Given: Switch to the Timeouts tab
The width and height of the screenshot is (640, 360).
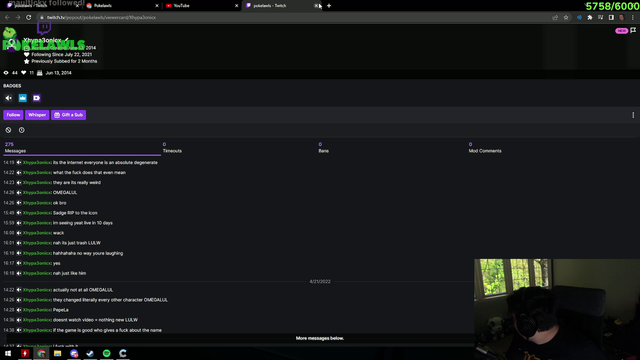Looking at the screenshot, I should point(172,148).
